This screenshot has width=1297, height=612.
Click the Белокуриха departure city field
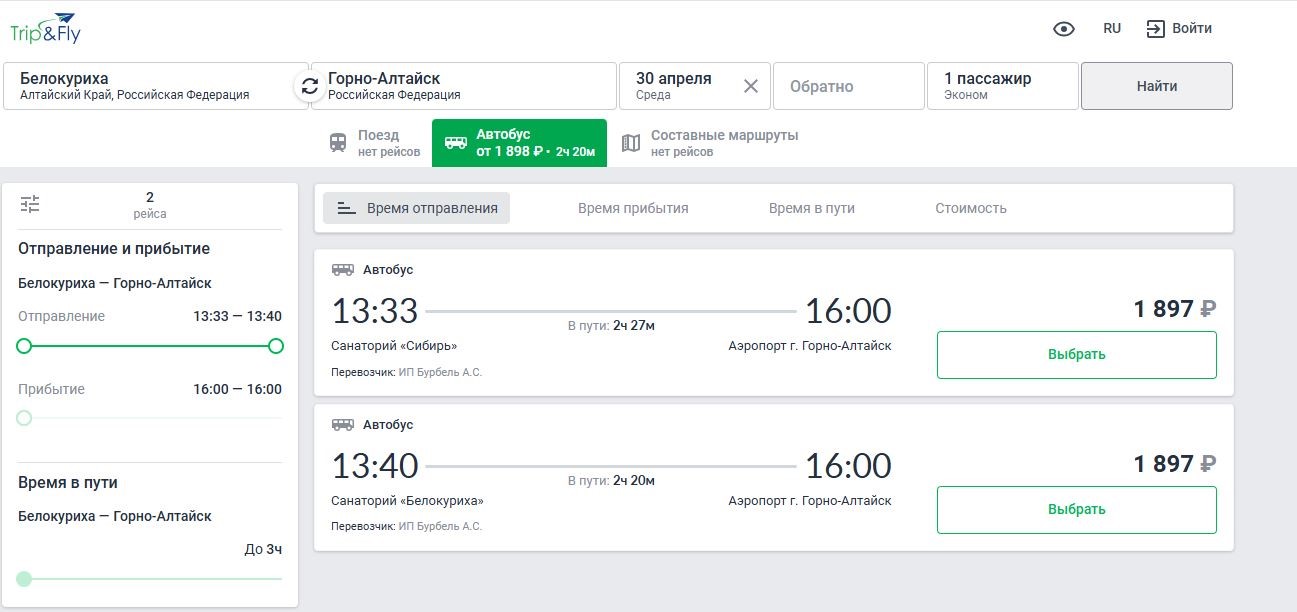150,86
